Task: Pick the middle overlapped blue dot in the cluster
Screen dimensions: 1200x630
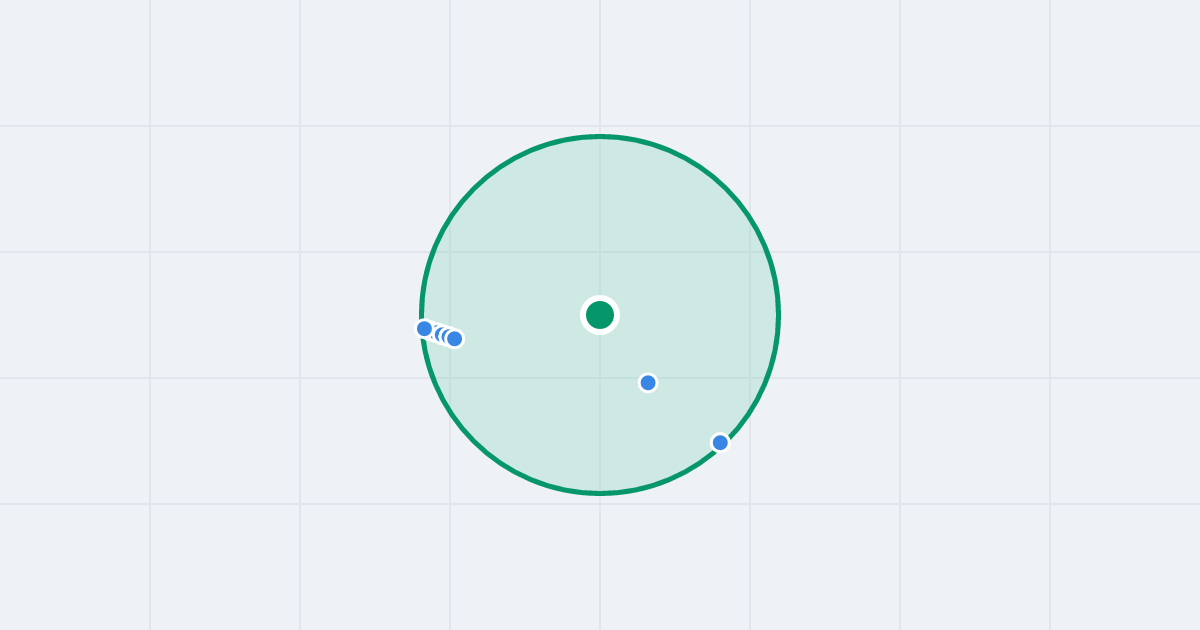Action: 442,334
